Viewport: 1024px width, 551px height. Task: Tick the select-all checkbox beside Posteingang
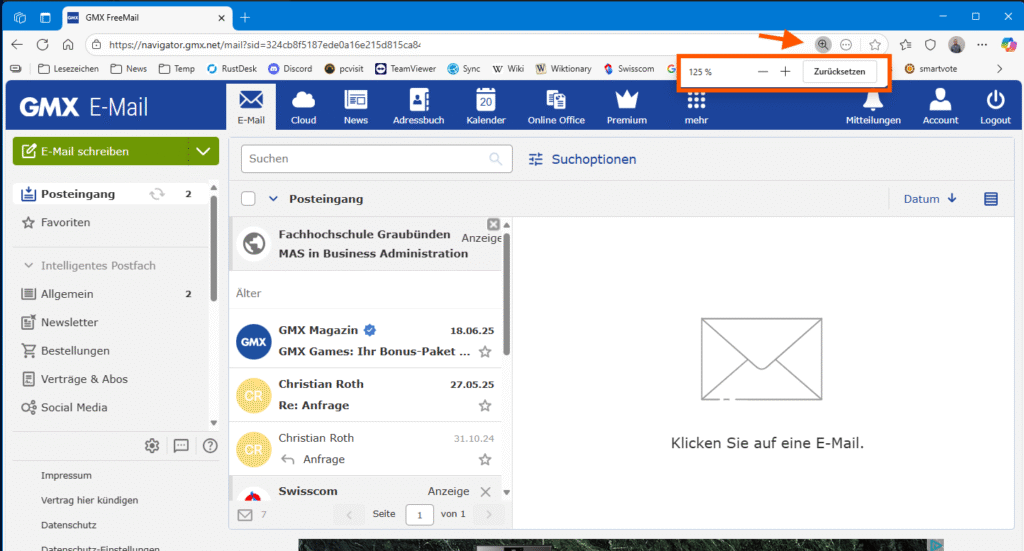click(249, 199)
